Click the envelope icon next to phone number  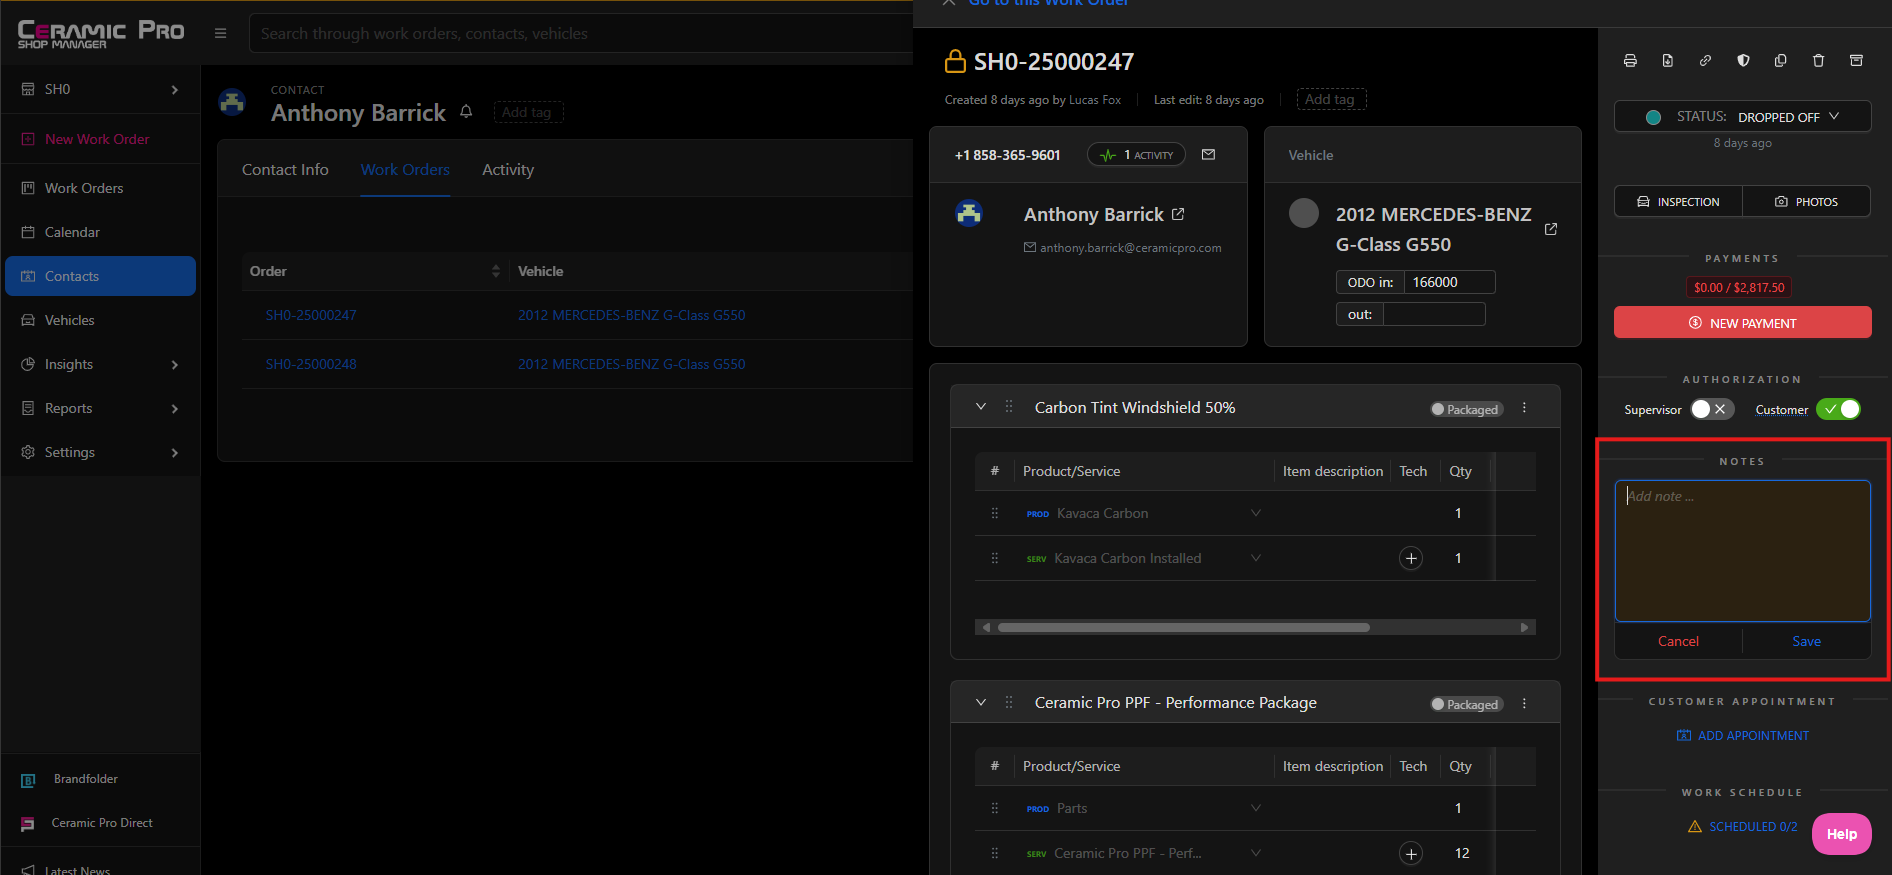[1208, 155]
